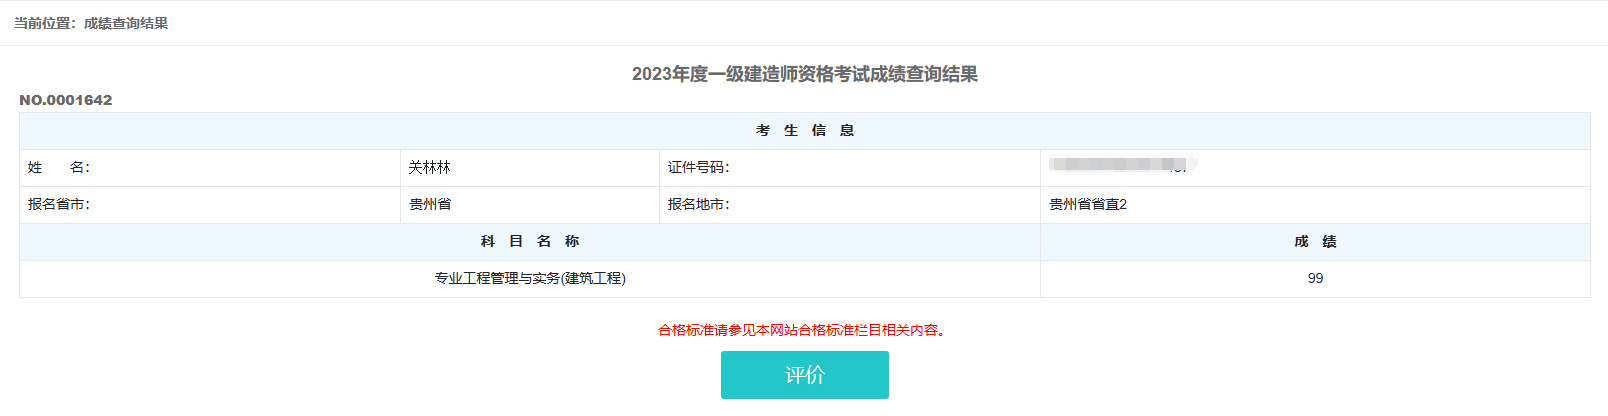The image size is (1608, 416).
Task: Select the 贵州省省直2 value
Action: 1088,205
